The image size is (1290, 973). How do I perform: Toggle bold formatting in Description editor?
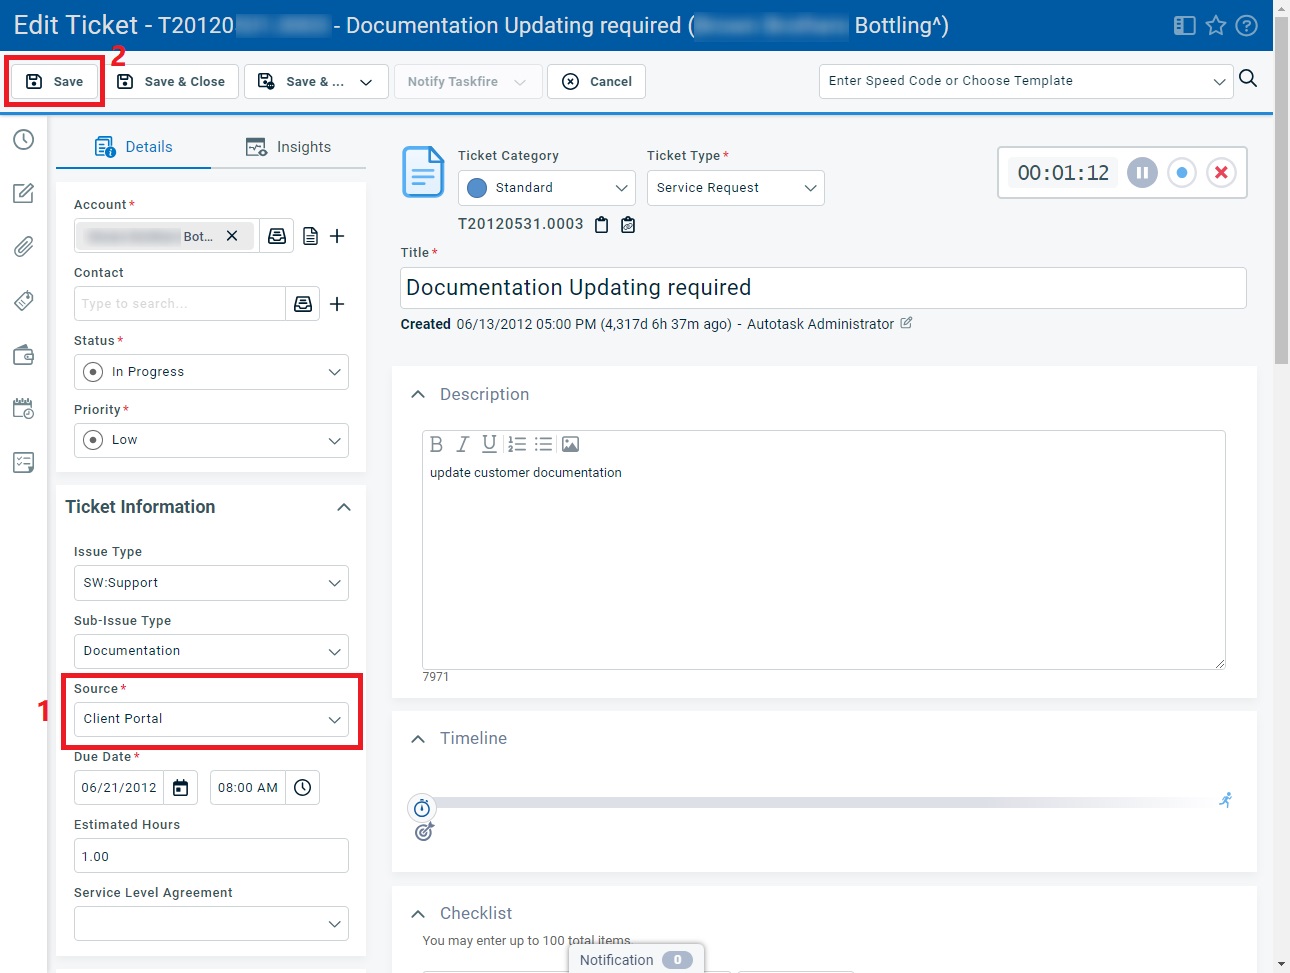[436, 444]
